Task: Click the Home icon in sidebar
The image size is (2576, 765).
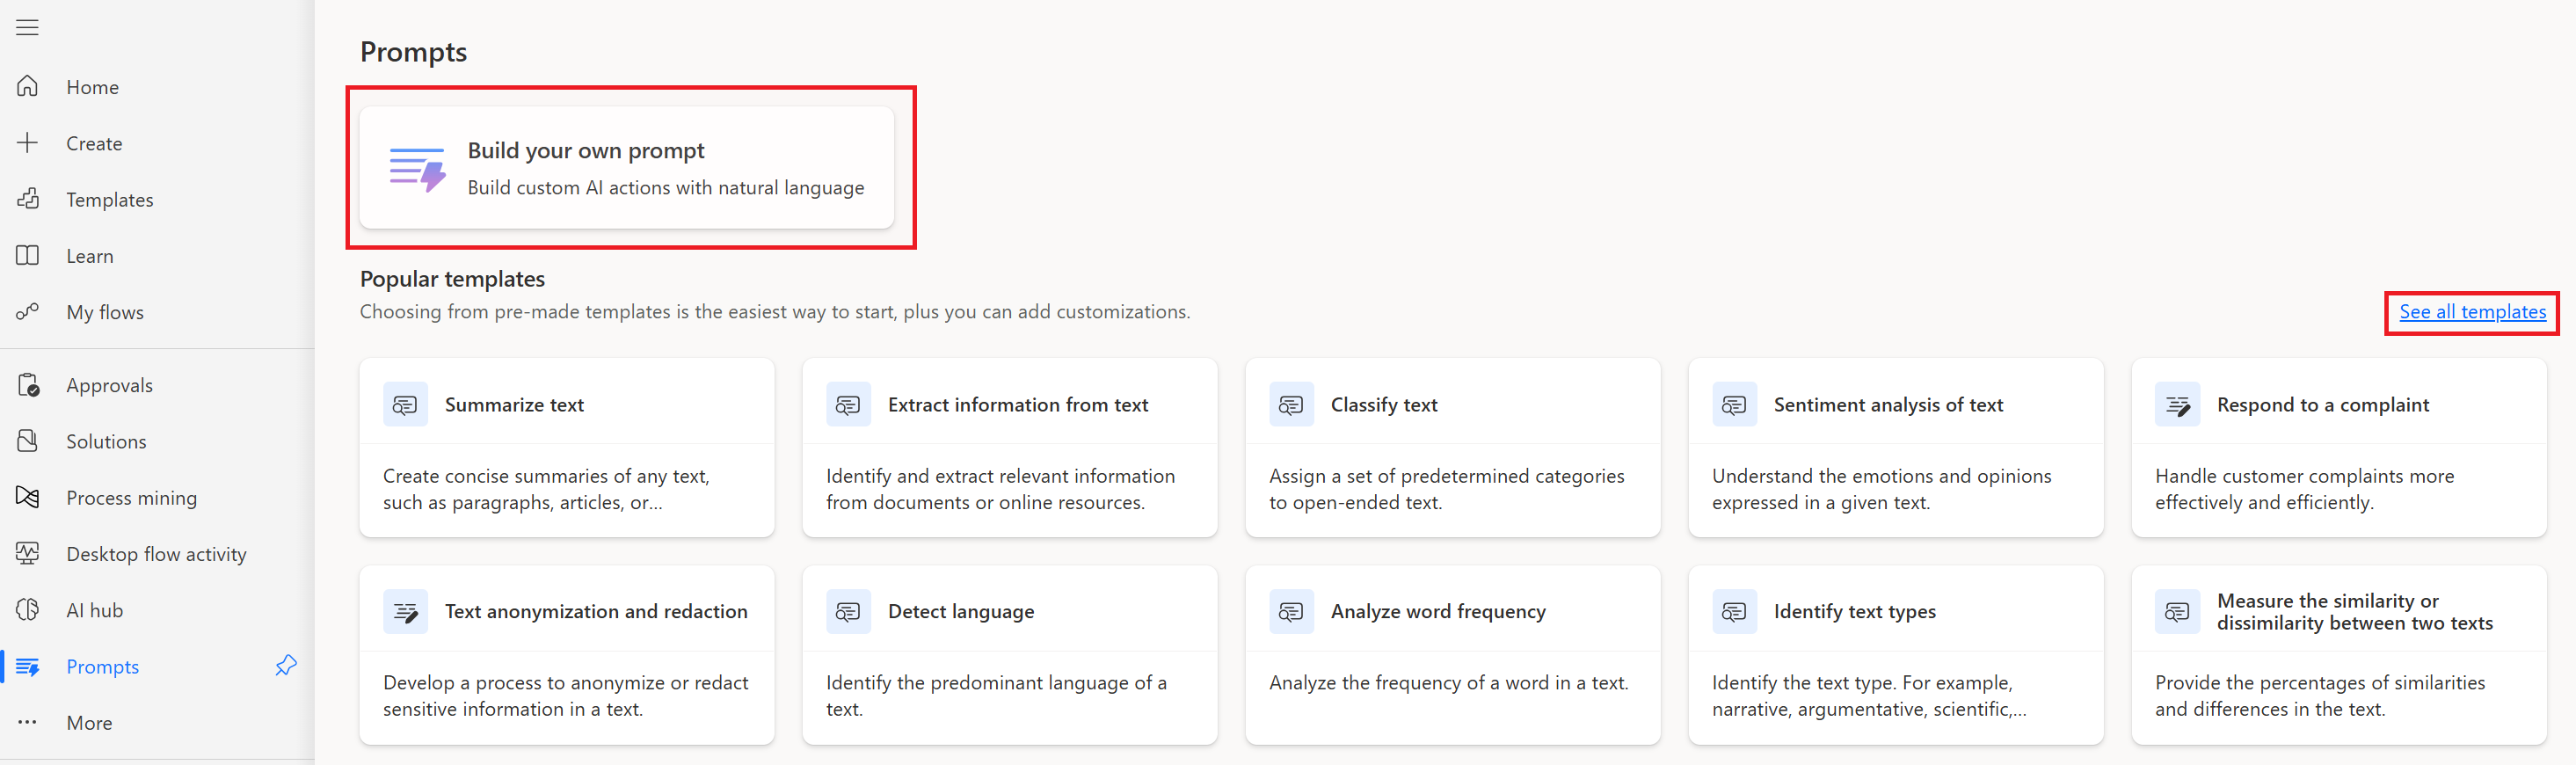Action: [x=28, y=87]
